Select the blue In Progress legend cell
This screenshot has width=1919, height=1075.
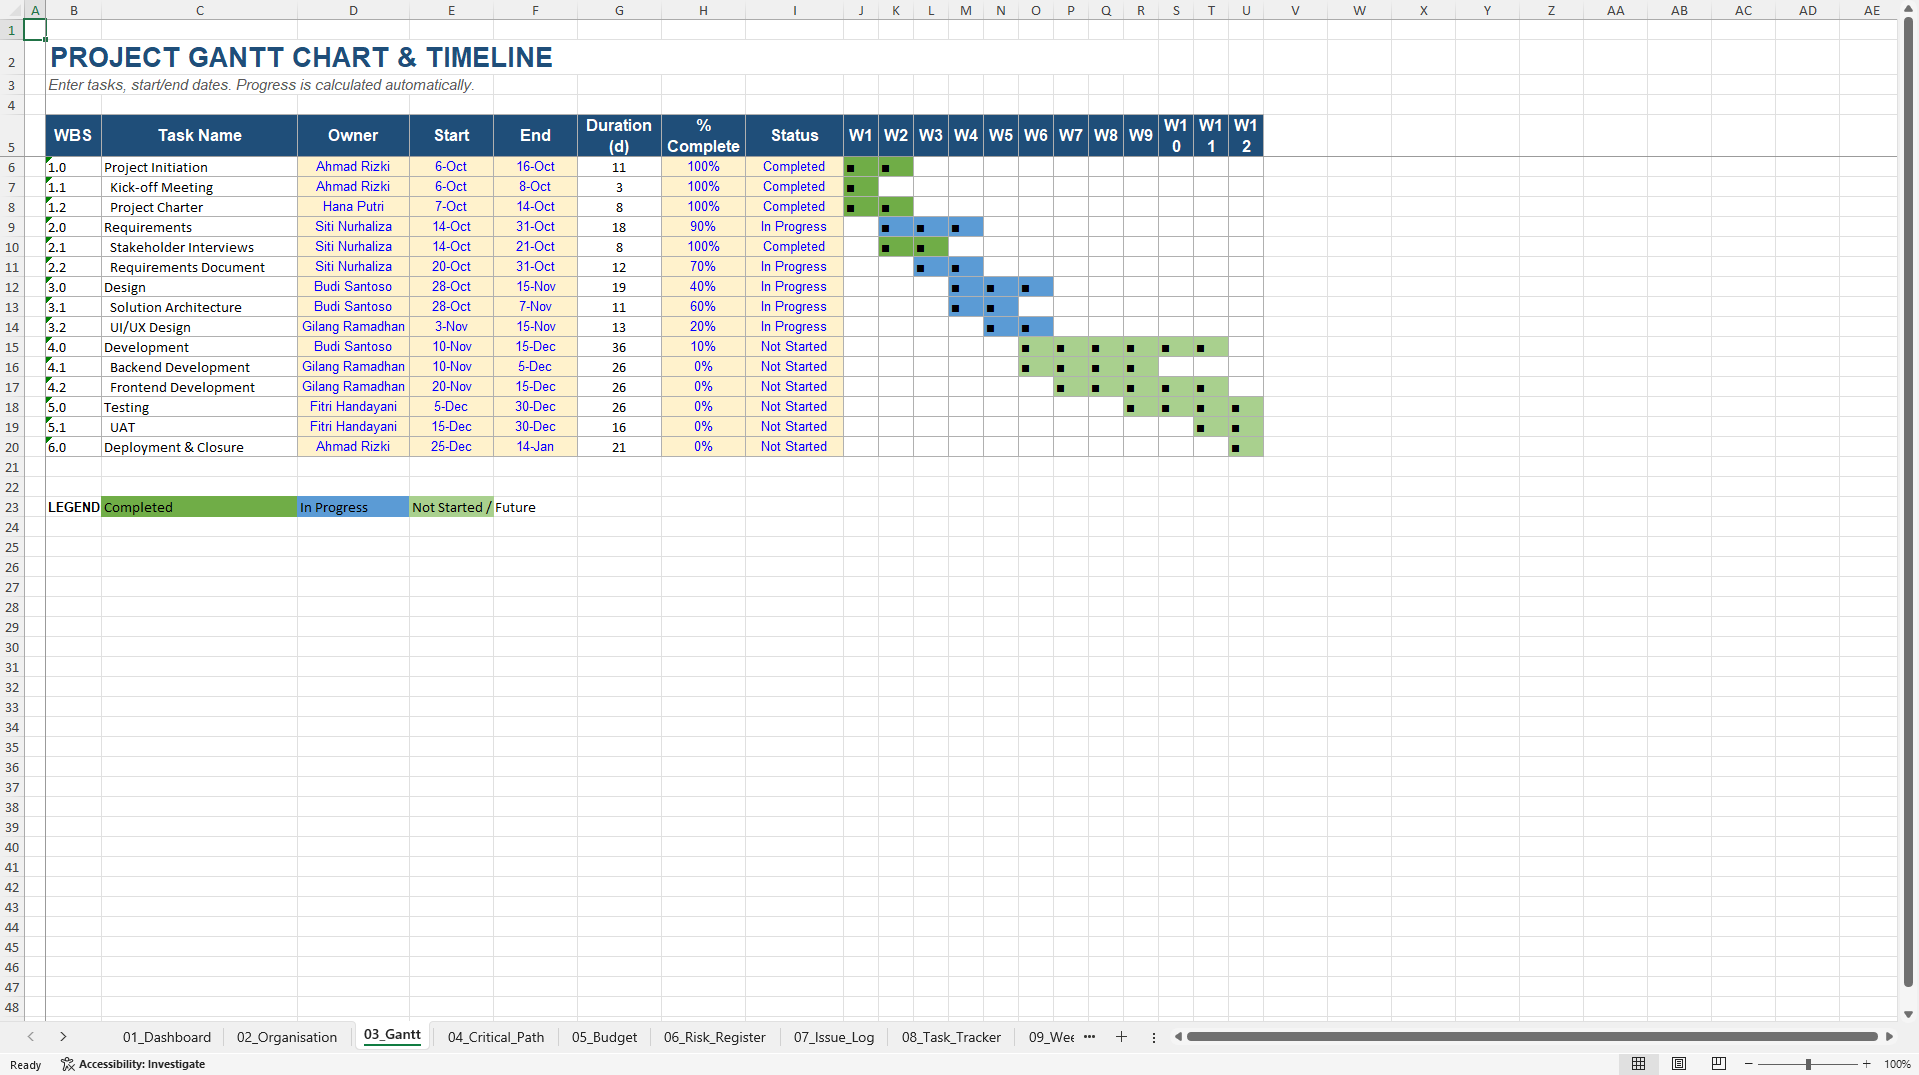click(x=353, y=507)
